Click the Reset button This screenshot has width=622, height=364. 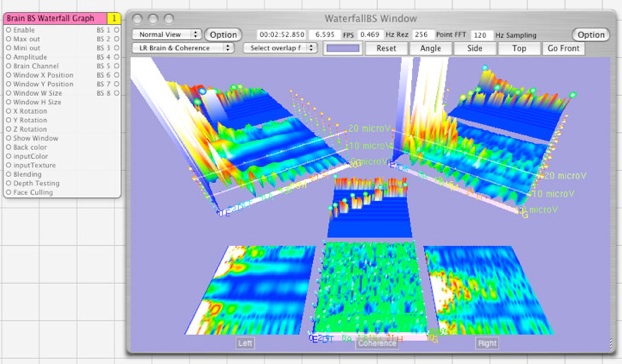point(386,48)
